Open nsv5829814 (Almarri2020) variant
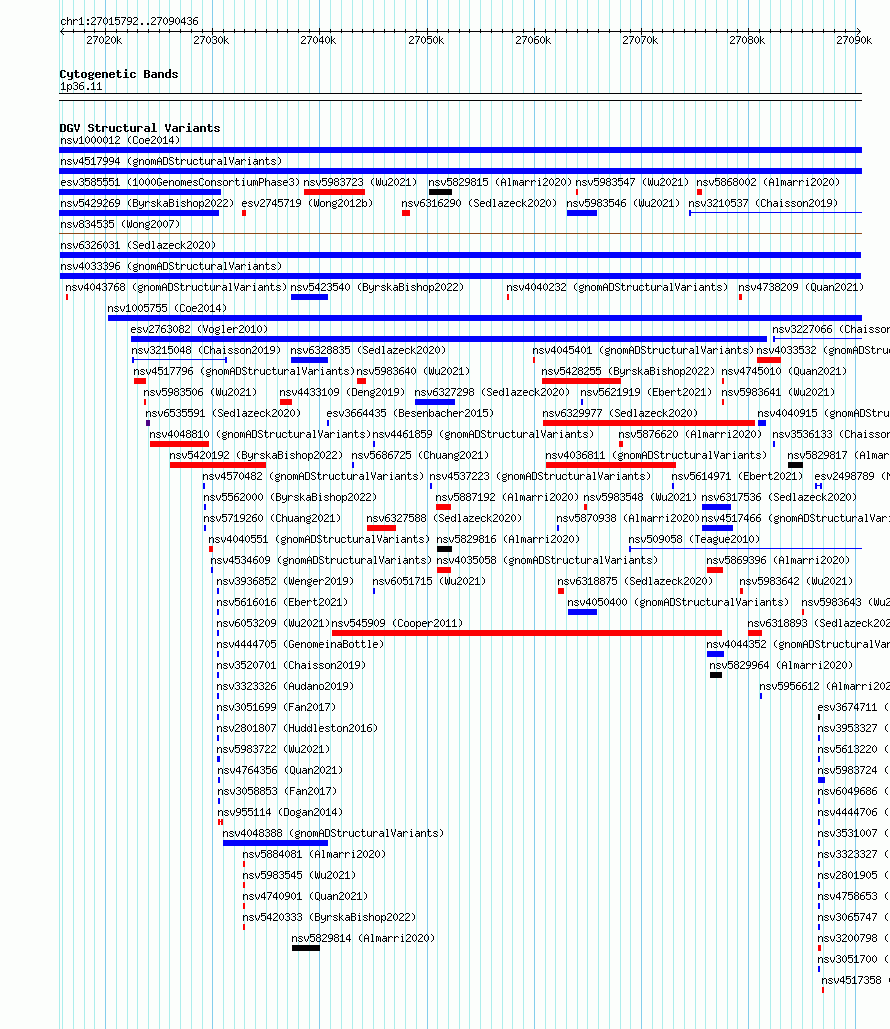 (363, 938)
